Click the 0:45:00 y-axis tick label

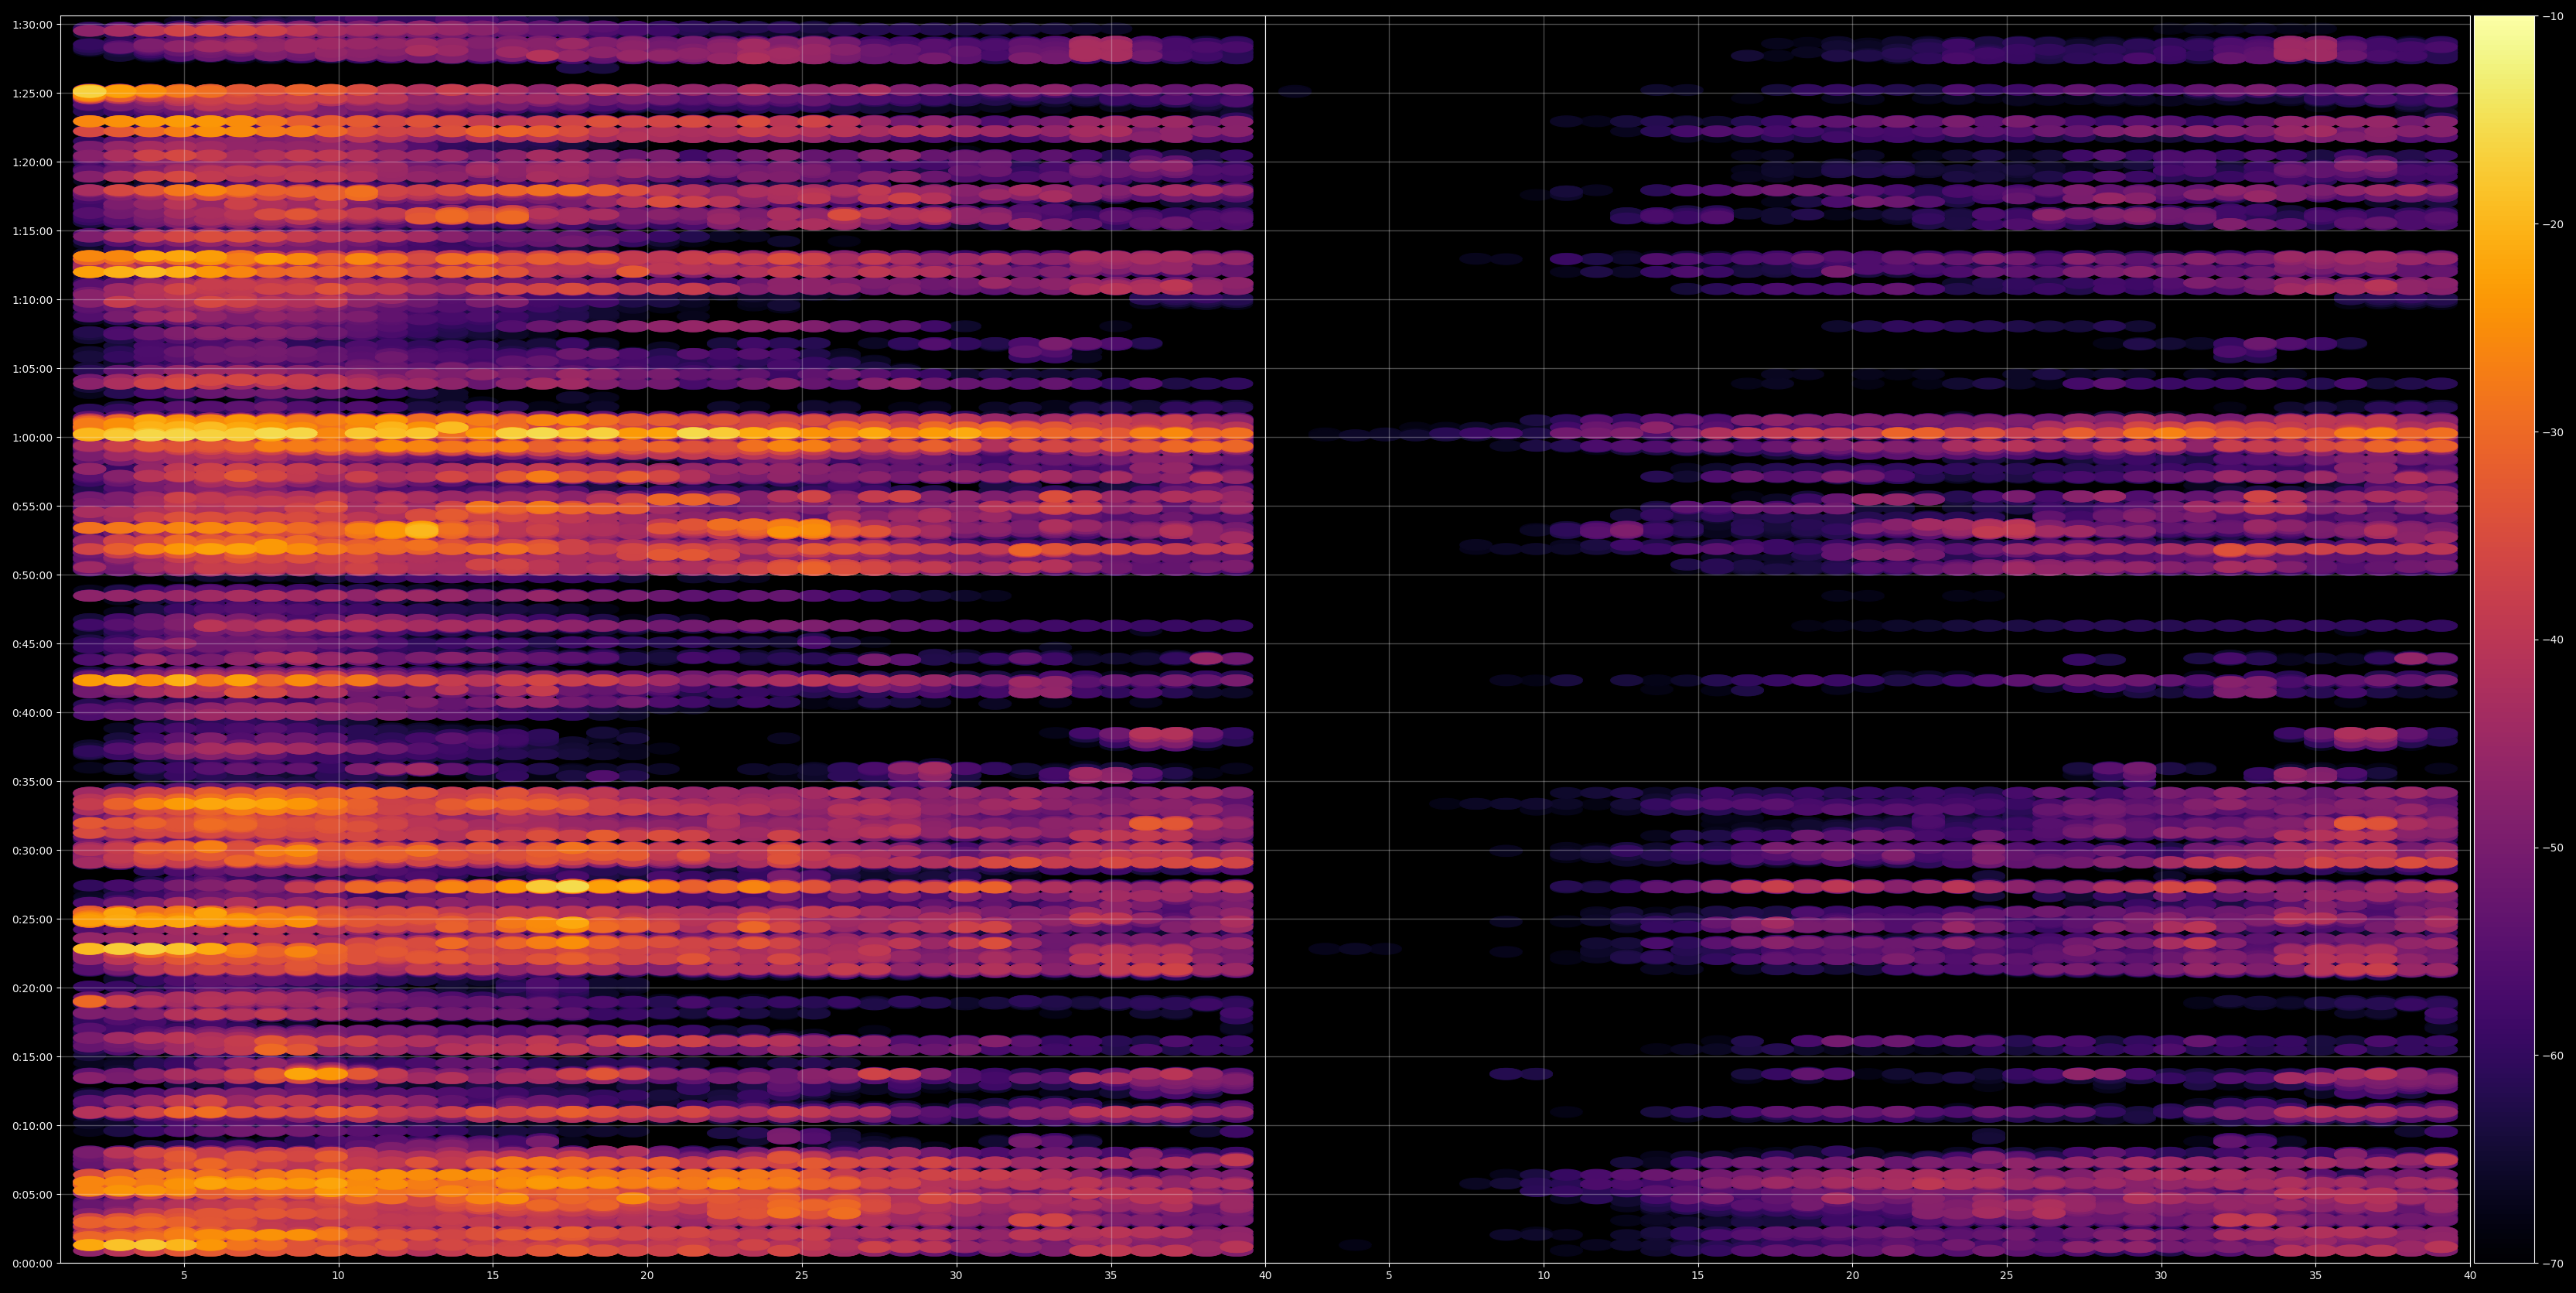click(32, 644)
